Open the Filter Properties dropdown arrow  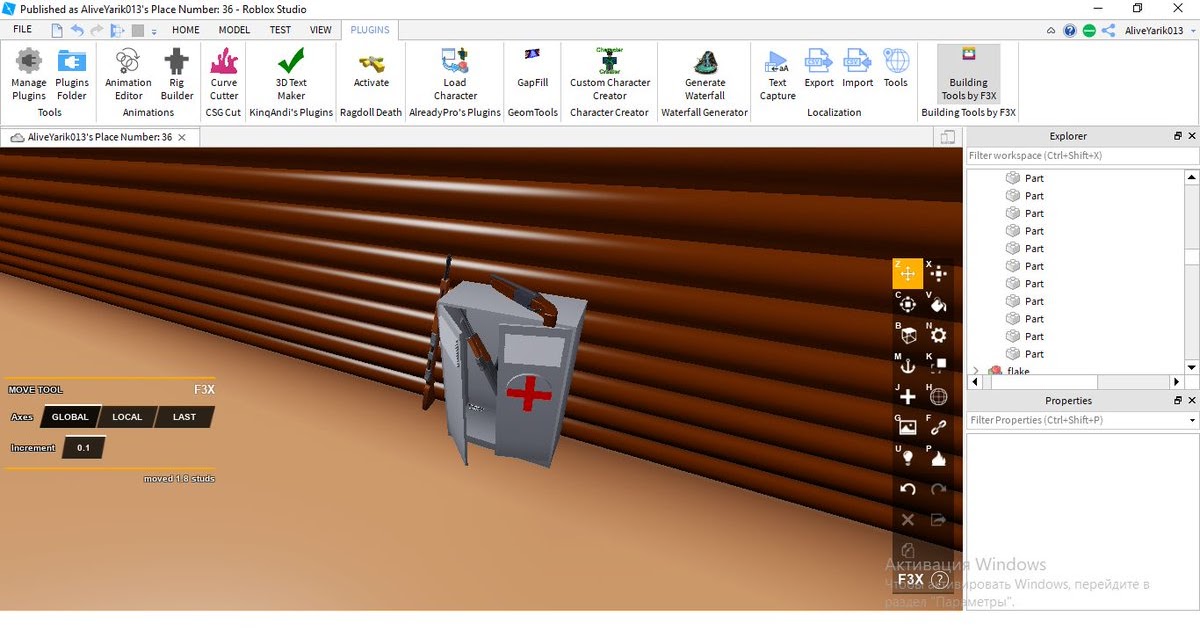coord(1191,421)
